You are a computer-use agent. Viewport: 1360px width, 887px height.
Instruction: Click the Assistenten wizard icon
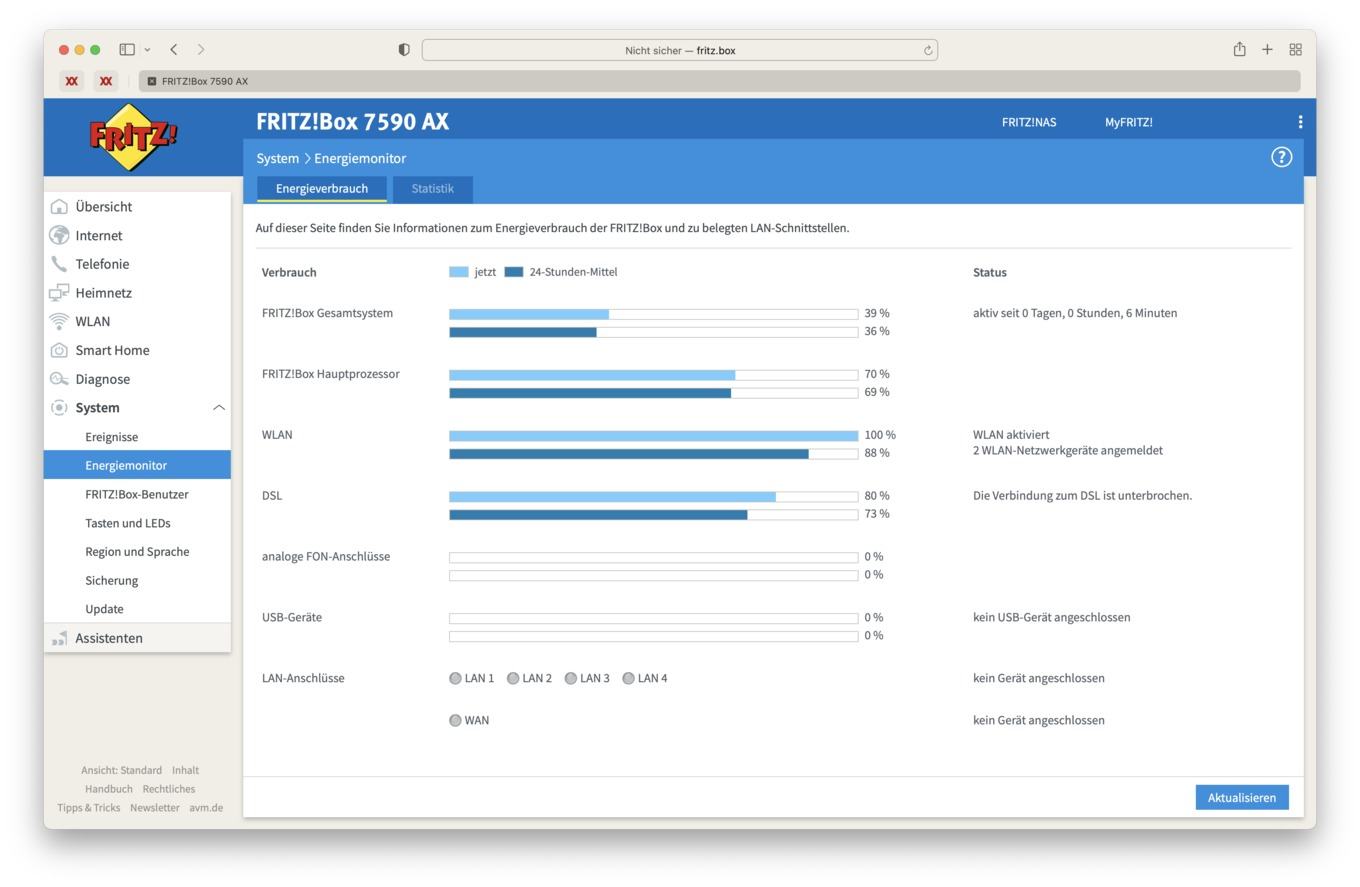point(59,638)
